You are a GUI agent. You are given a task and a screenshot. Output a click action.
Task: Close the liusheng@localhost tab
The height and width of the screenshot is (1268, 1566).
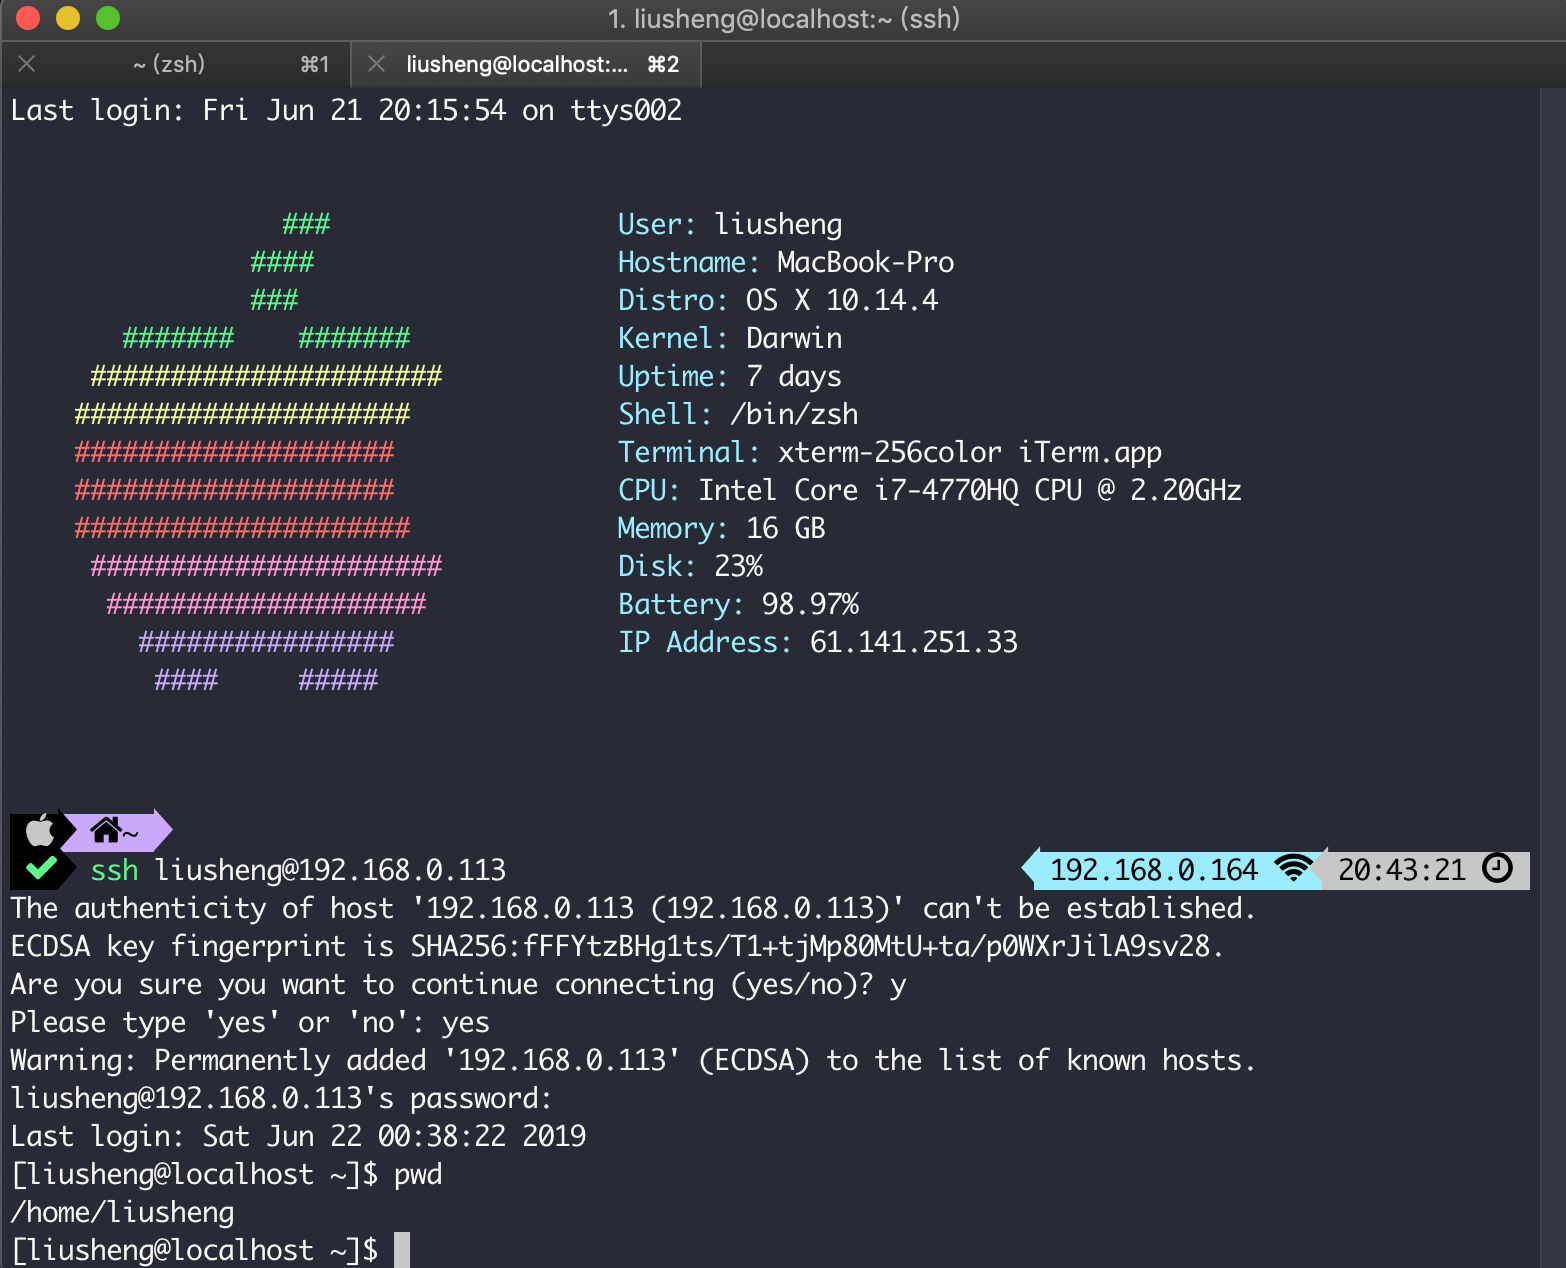(377, 64)
